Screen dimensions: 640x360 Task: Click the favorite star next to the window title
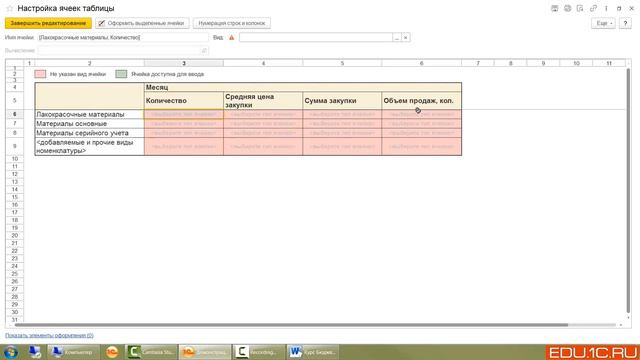point(10,9)
